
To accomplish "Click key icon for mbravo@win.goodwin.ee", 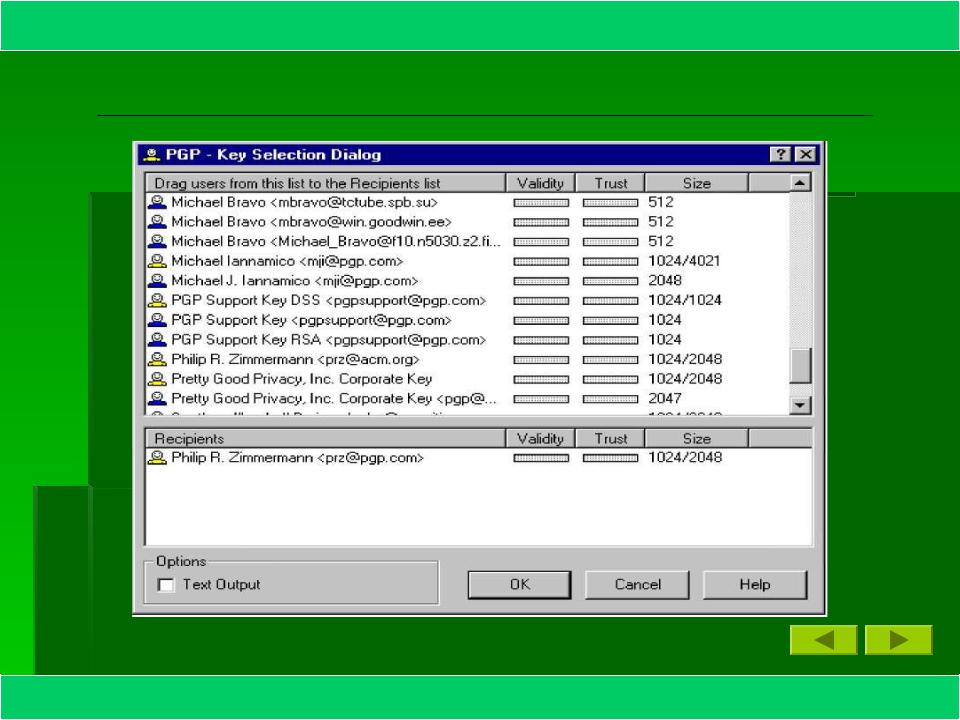I will [157, 222].
